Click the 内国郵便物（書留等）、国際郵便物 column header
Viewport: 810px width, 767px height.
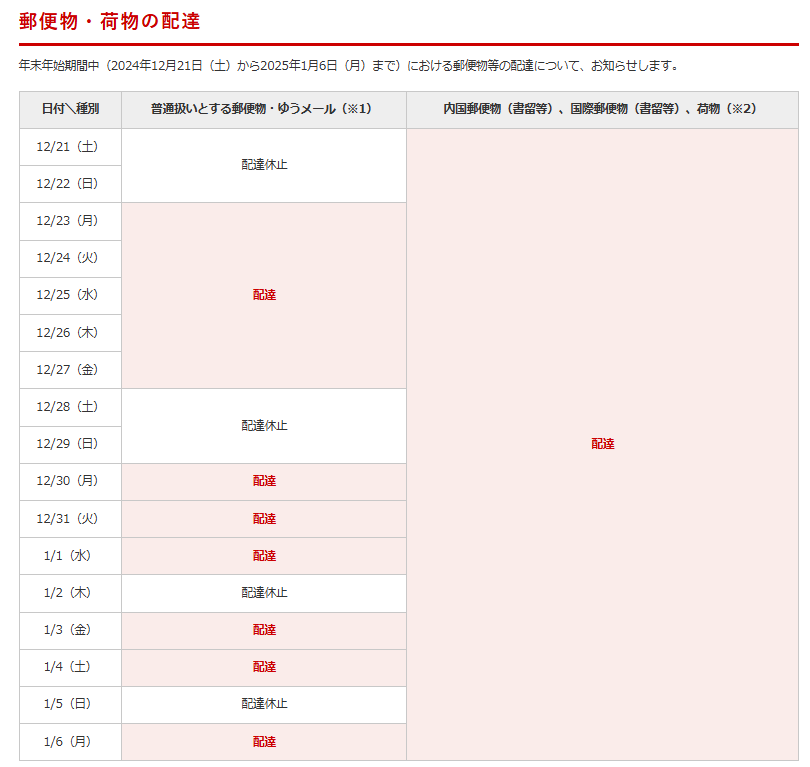pos(602,109)
